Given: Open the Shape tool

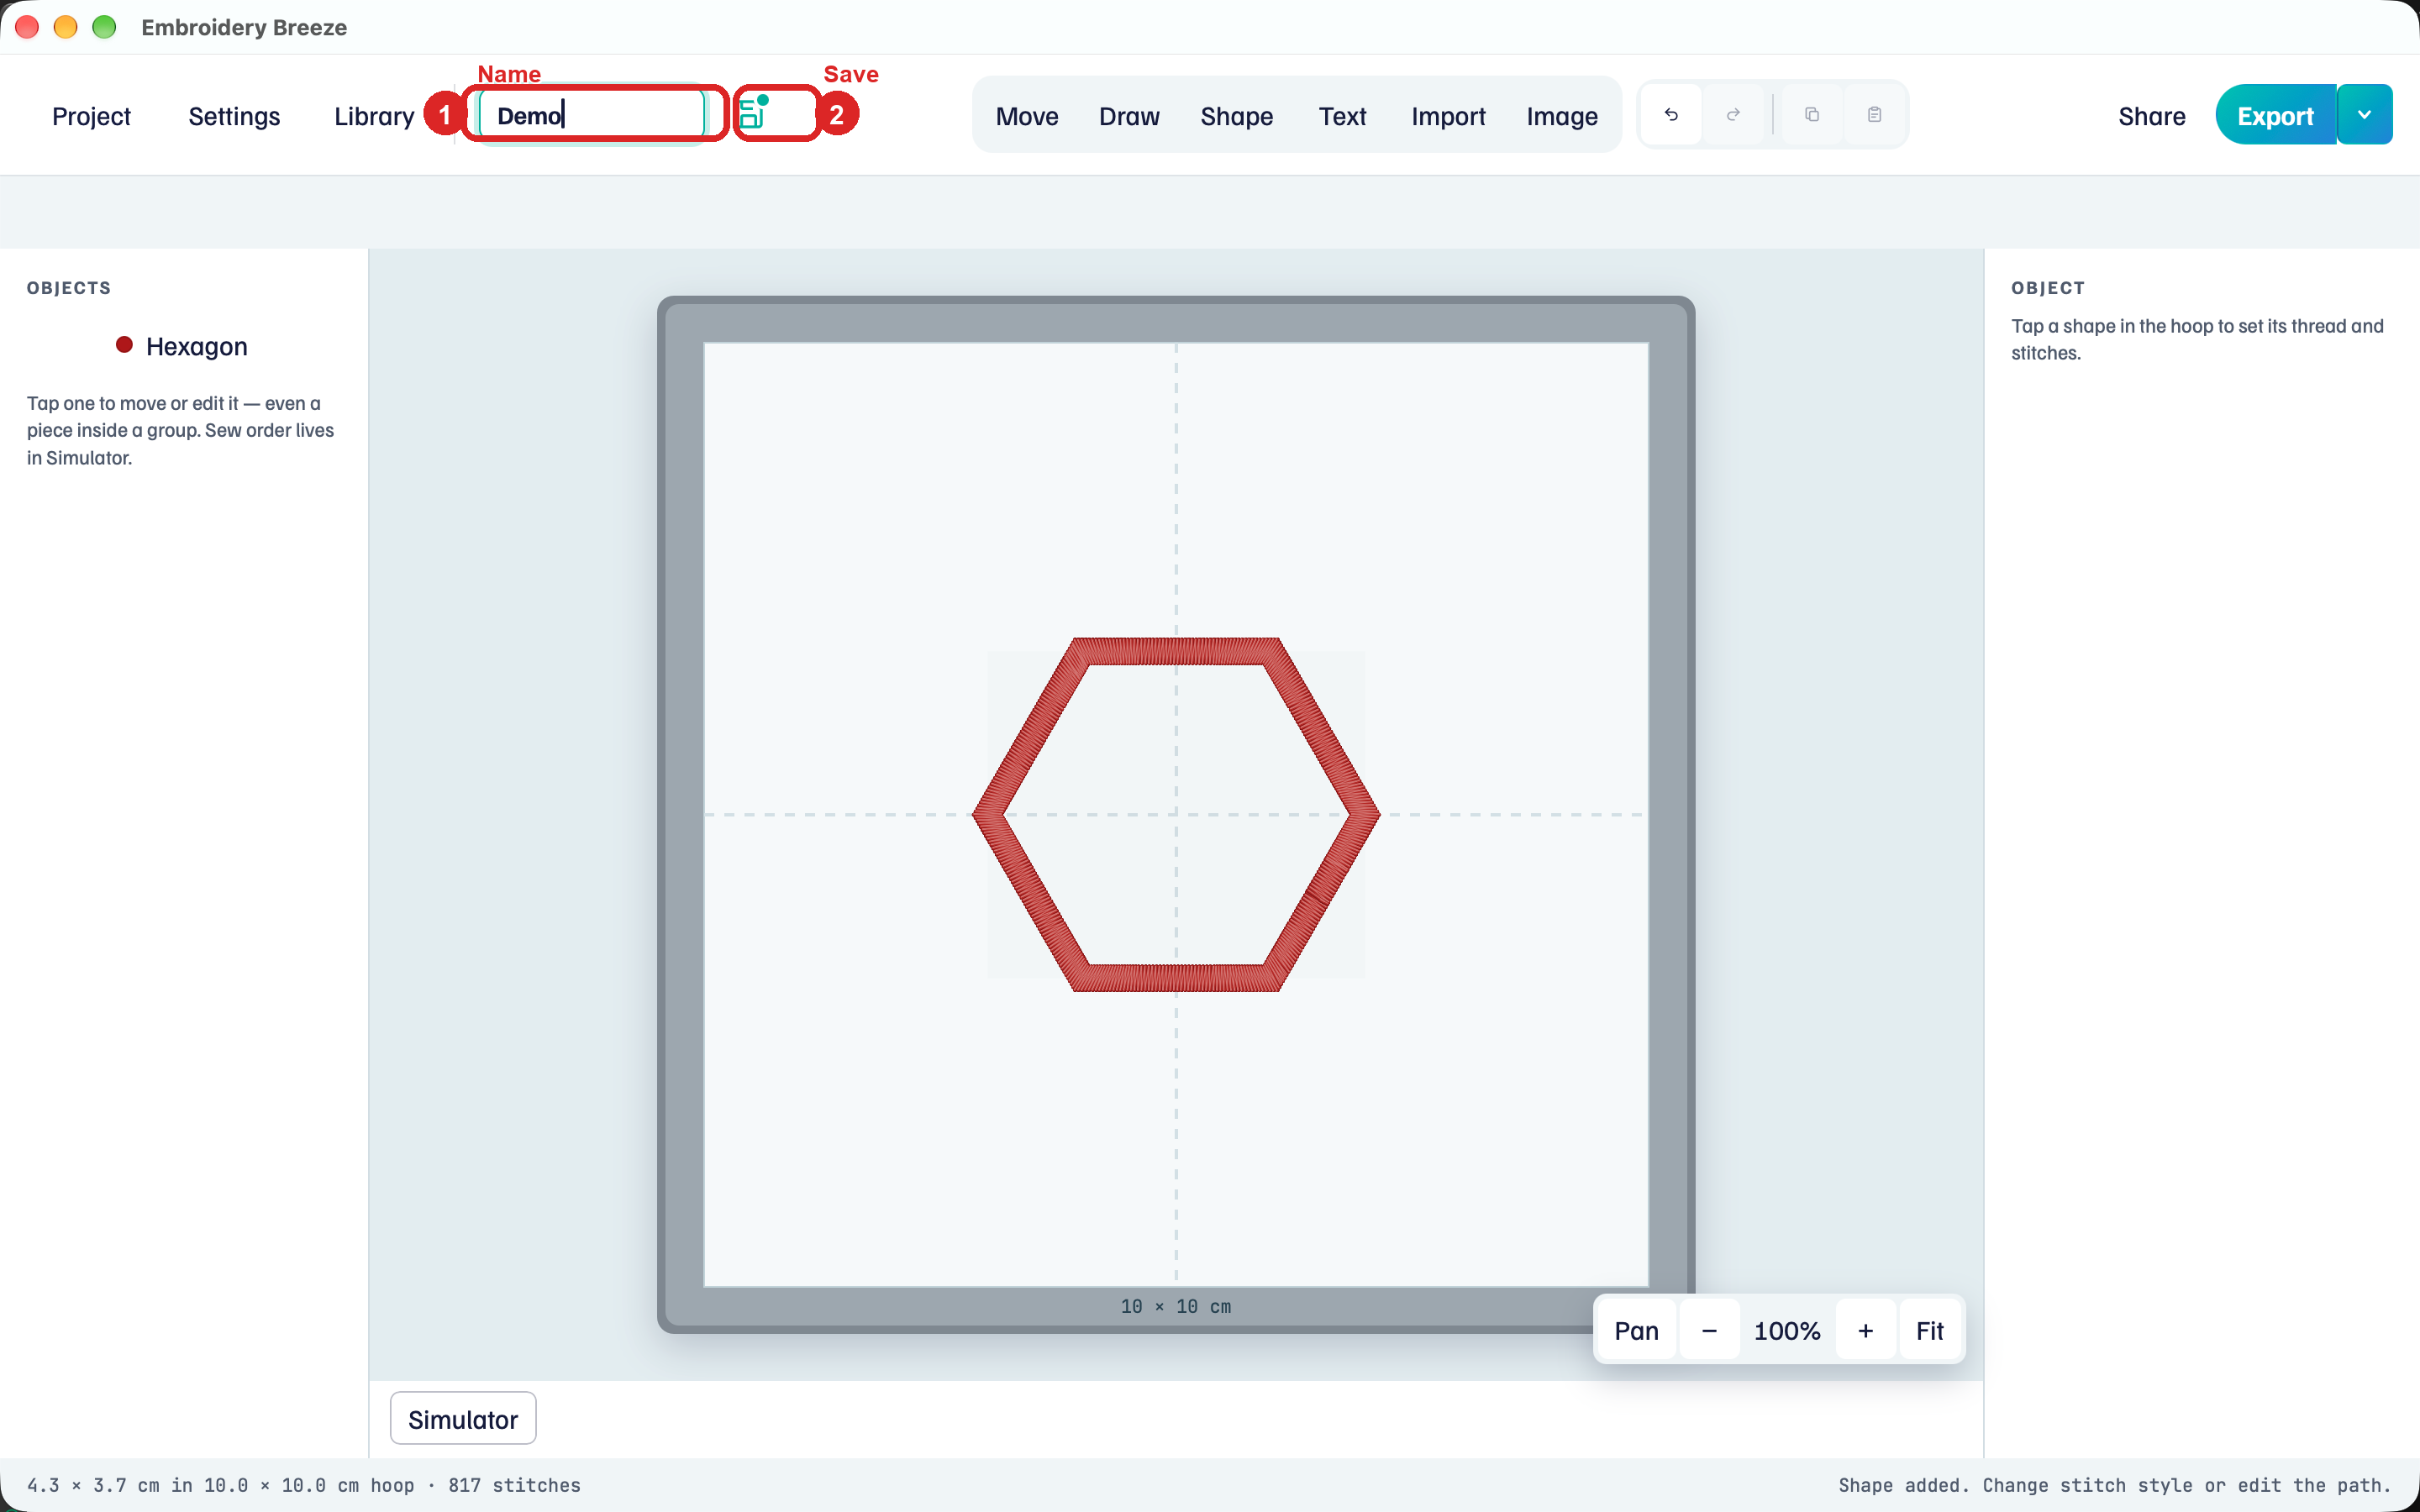Looking at the screenshot, I should point(1236,116).
